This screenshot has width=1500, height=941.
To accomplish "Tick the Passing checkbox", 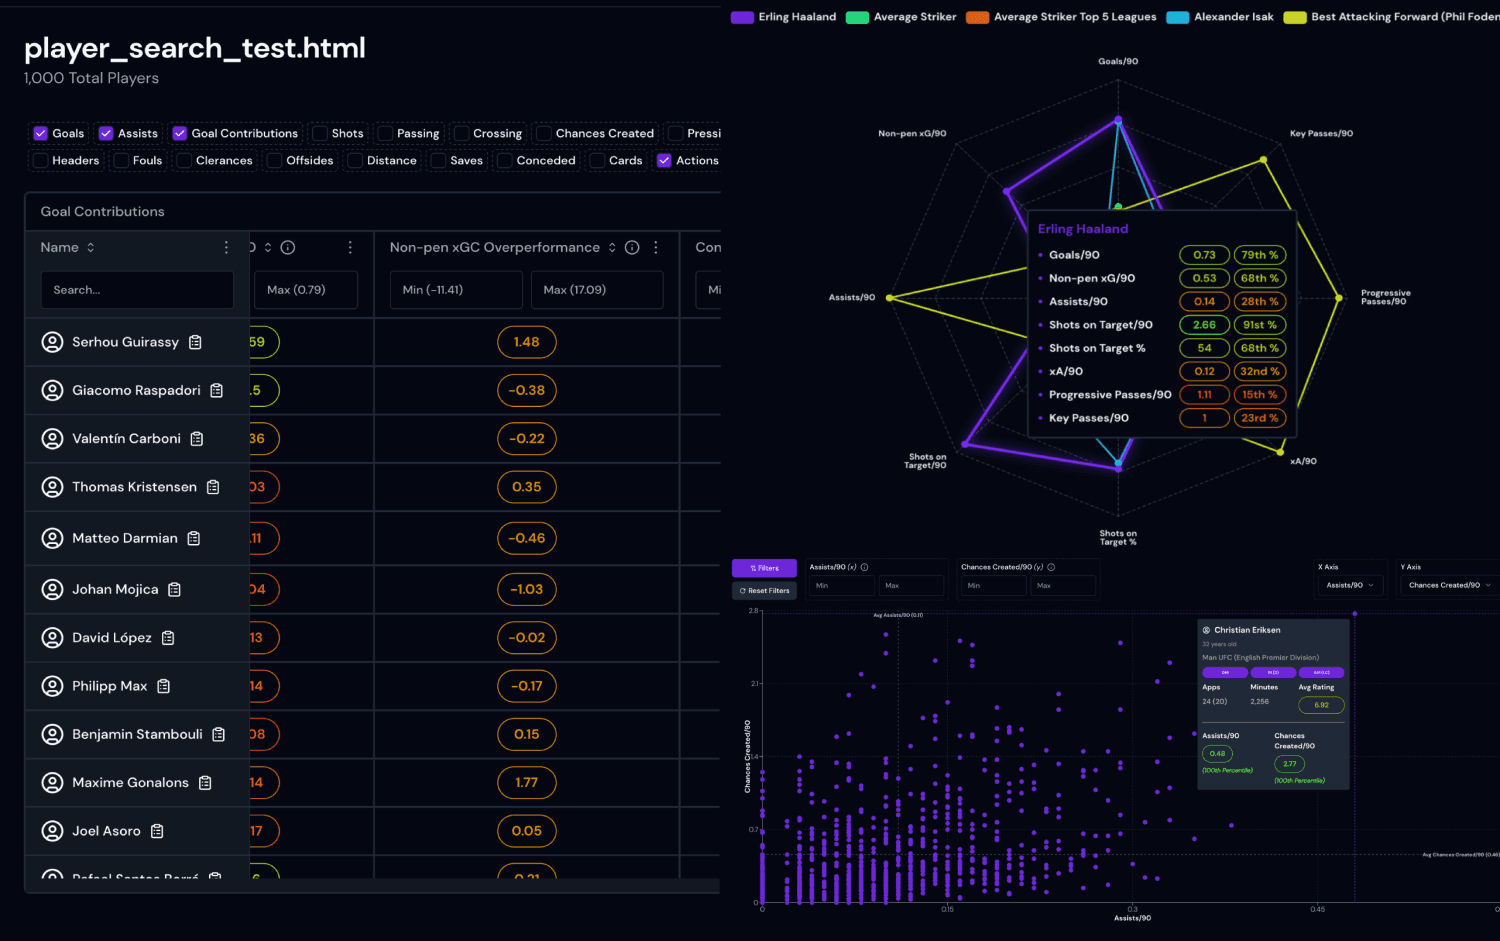I will (385, 133).
